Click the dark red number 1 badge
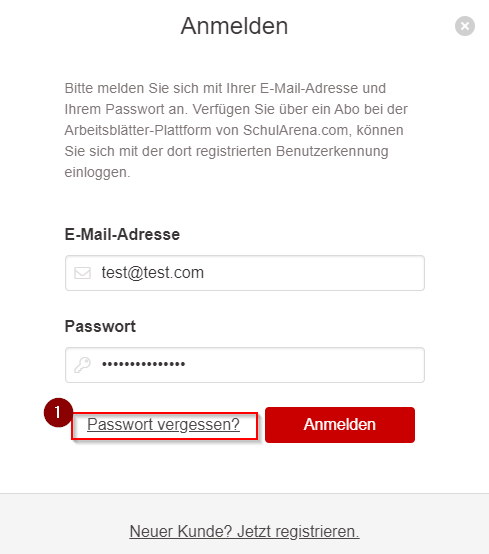 coord(58,412)
